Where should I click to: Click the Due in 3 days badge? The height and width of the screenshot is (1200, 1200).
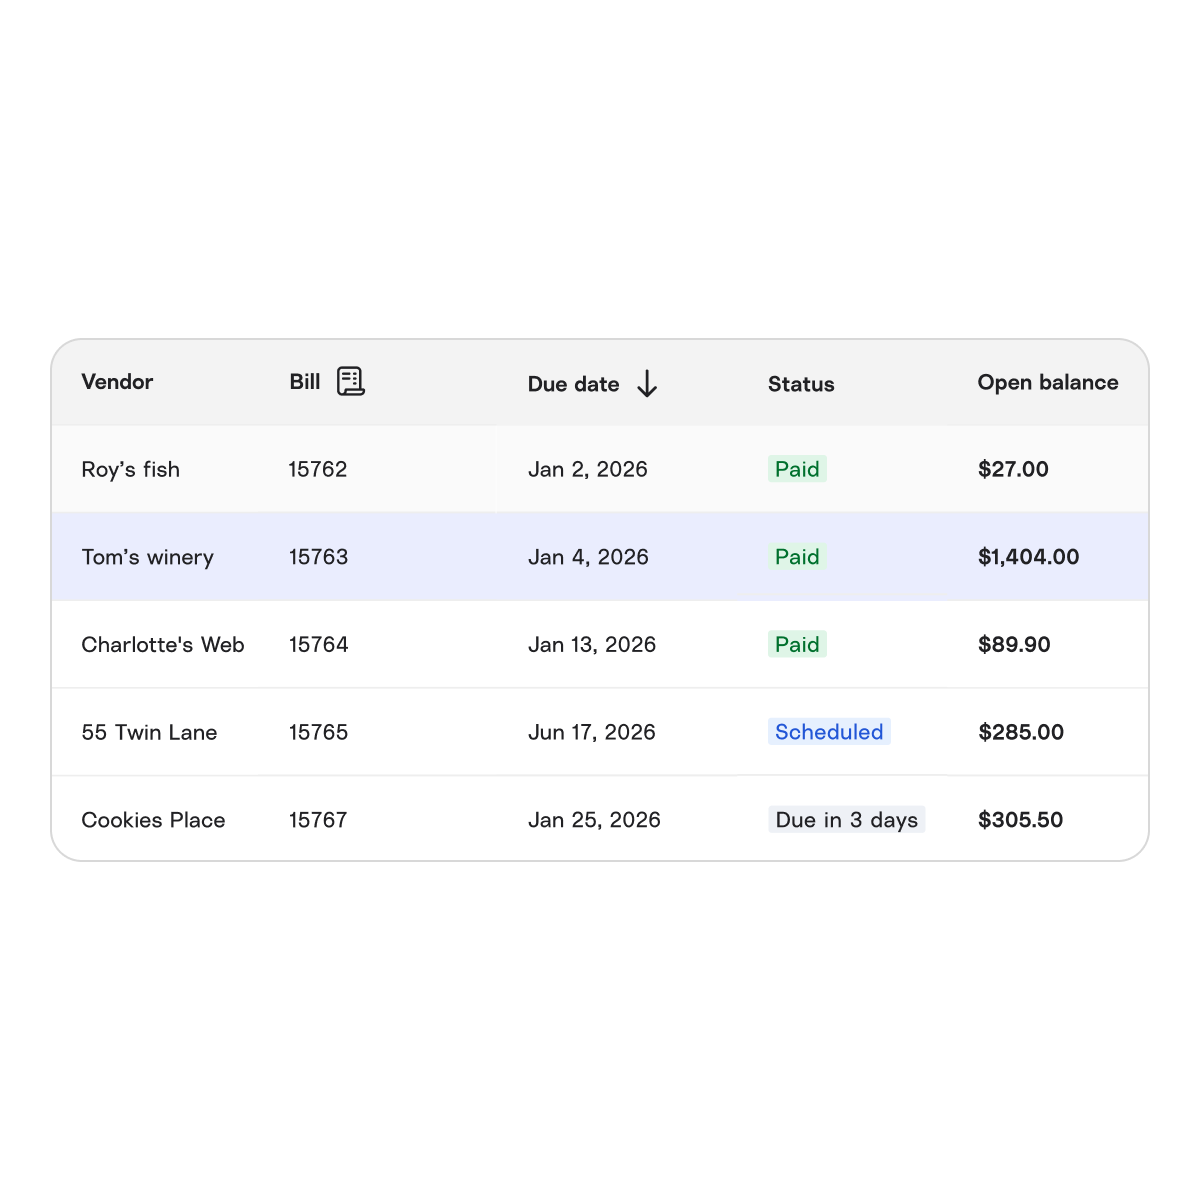pos(846,820)
